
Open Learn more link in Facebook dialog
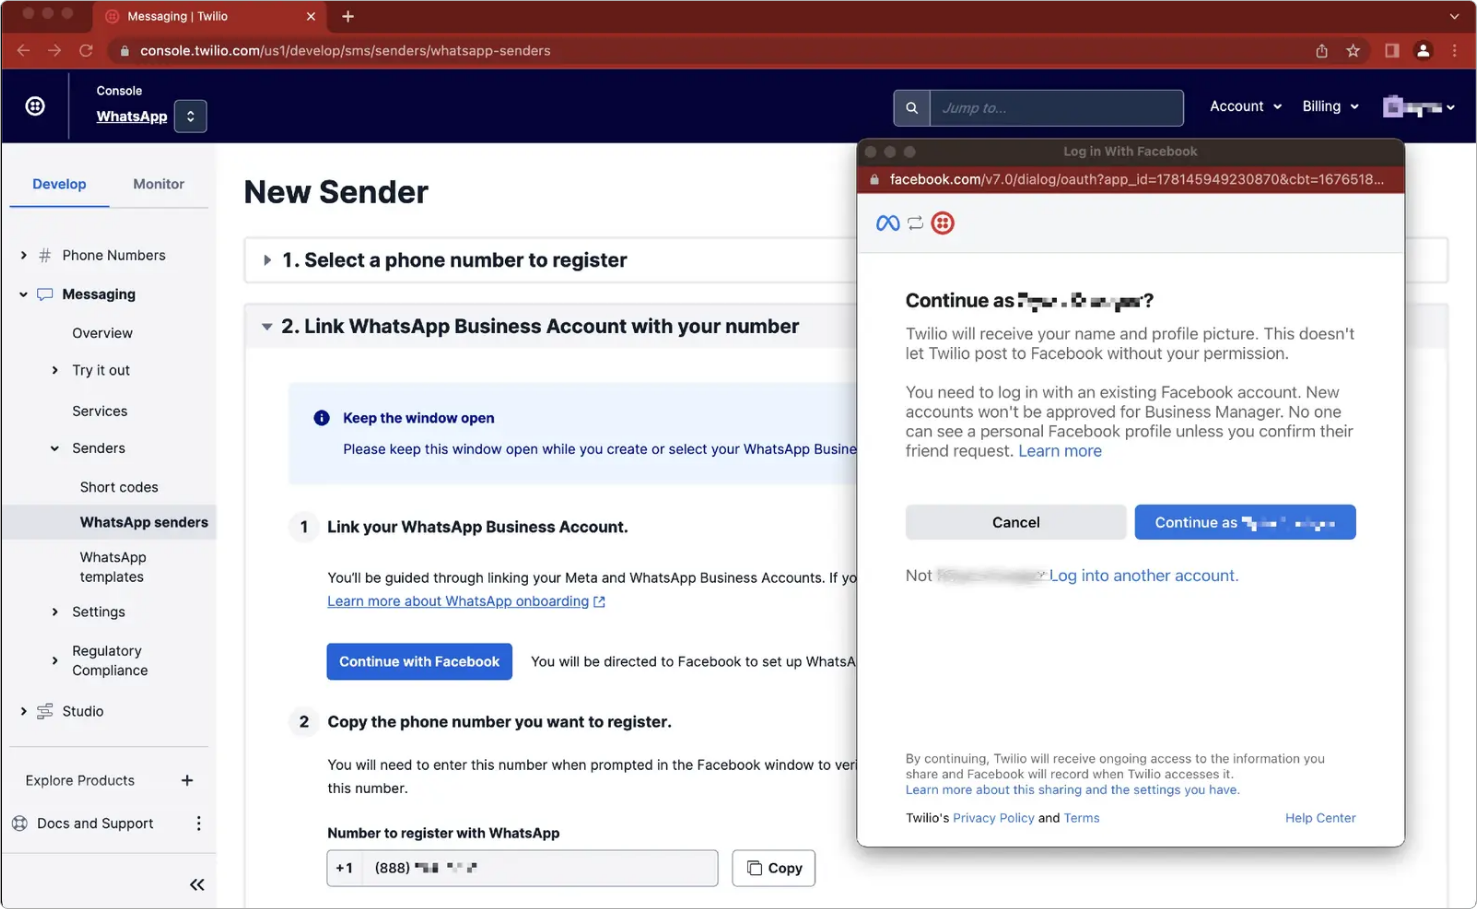1060,451
